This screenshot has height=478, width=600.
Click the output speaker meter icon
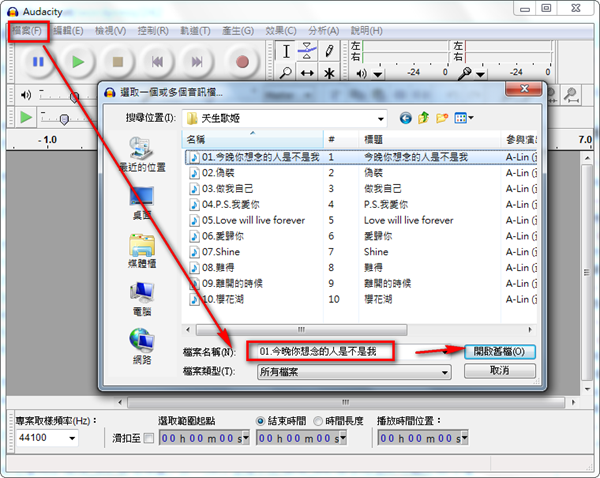(361, 73)
